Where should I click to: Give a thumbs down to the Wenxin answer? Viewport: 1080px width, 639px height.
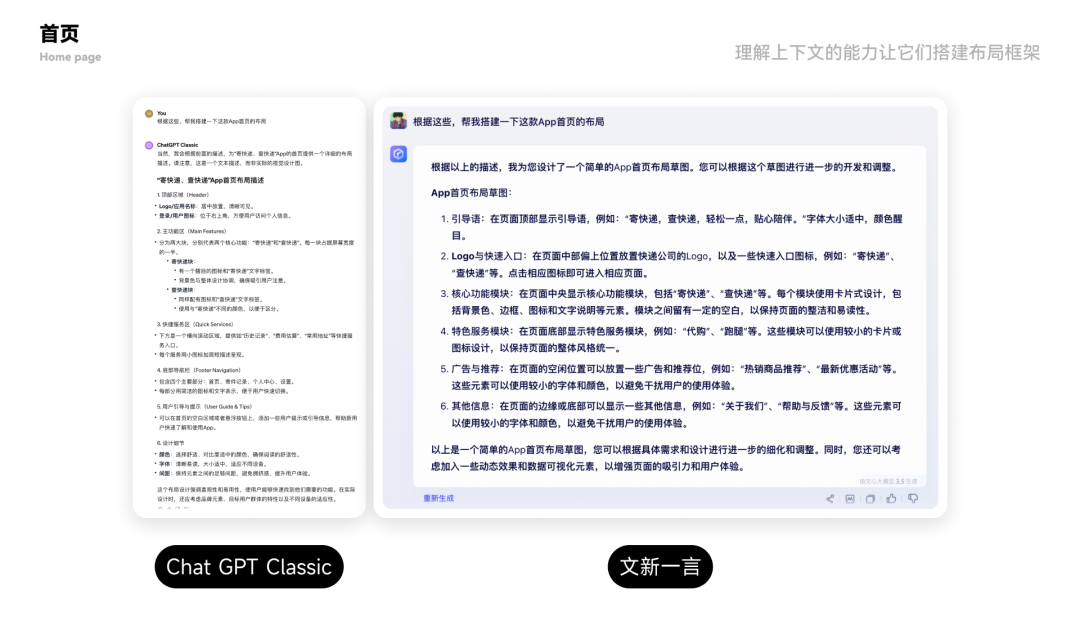913,499
